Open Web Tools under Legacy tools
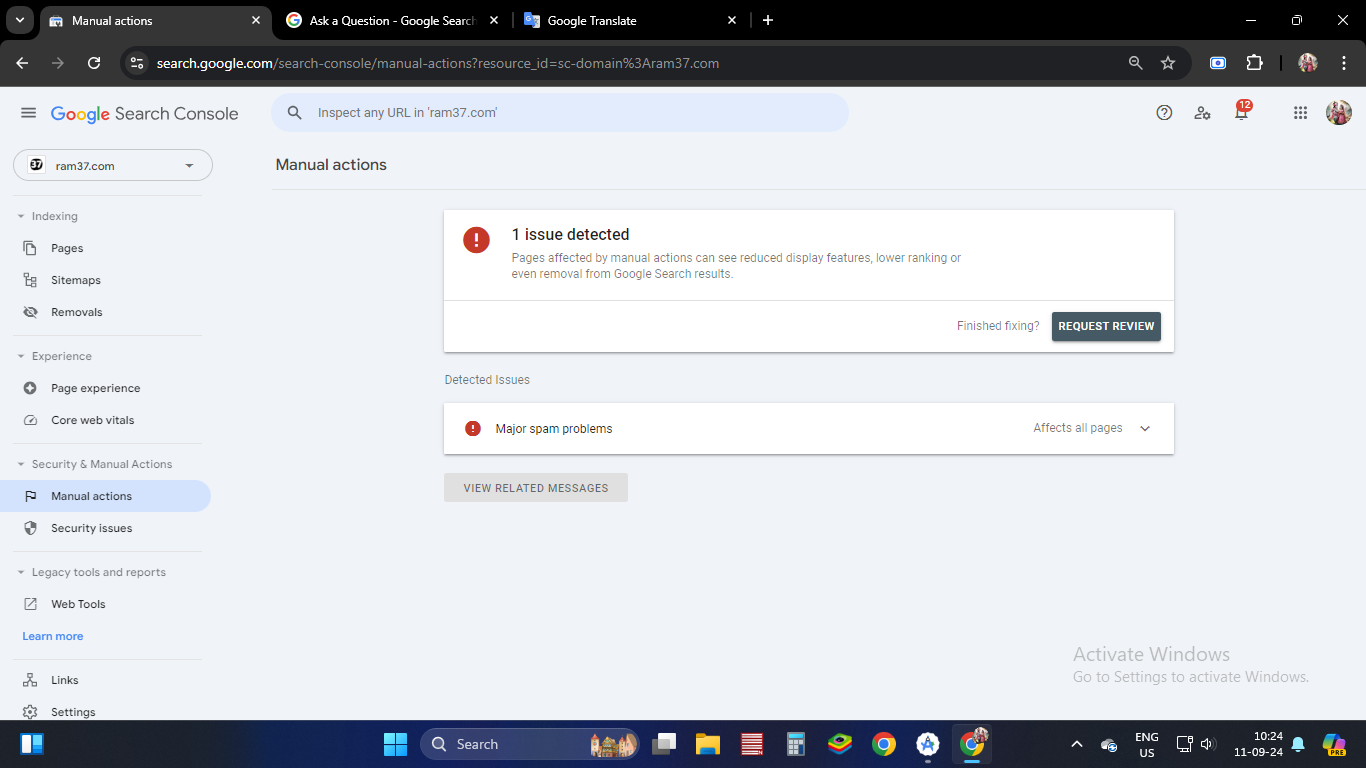Image resolution: width=1366 pixels, height=768 pixels. (78, 603)
